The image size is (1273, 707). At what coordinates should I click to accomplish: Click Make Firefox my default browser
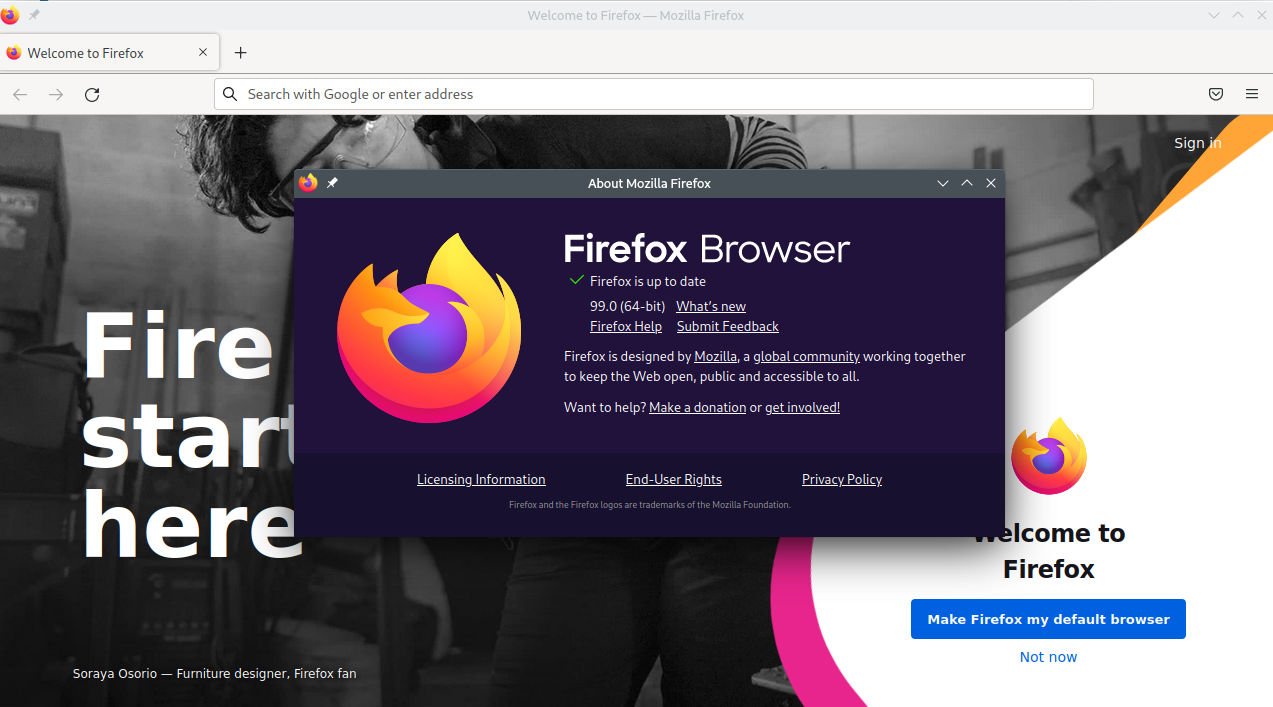[1048, 619]
